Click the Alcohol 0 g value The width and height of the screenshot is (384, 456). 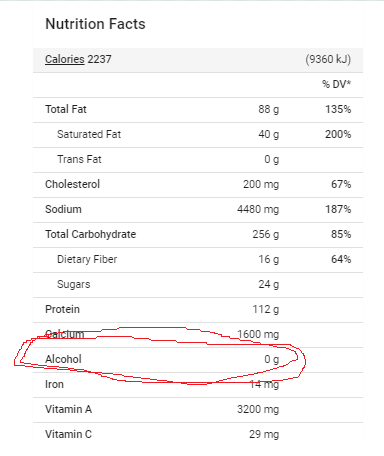(x=272, y=359)
